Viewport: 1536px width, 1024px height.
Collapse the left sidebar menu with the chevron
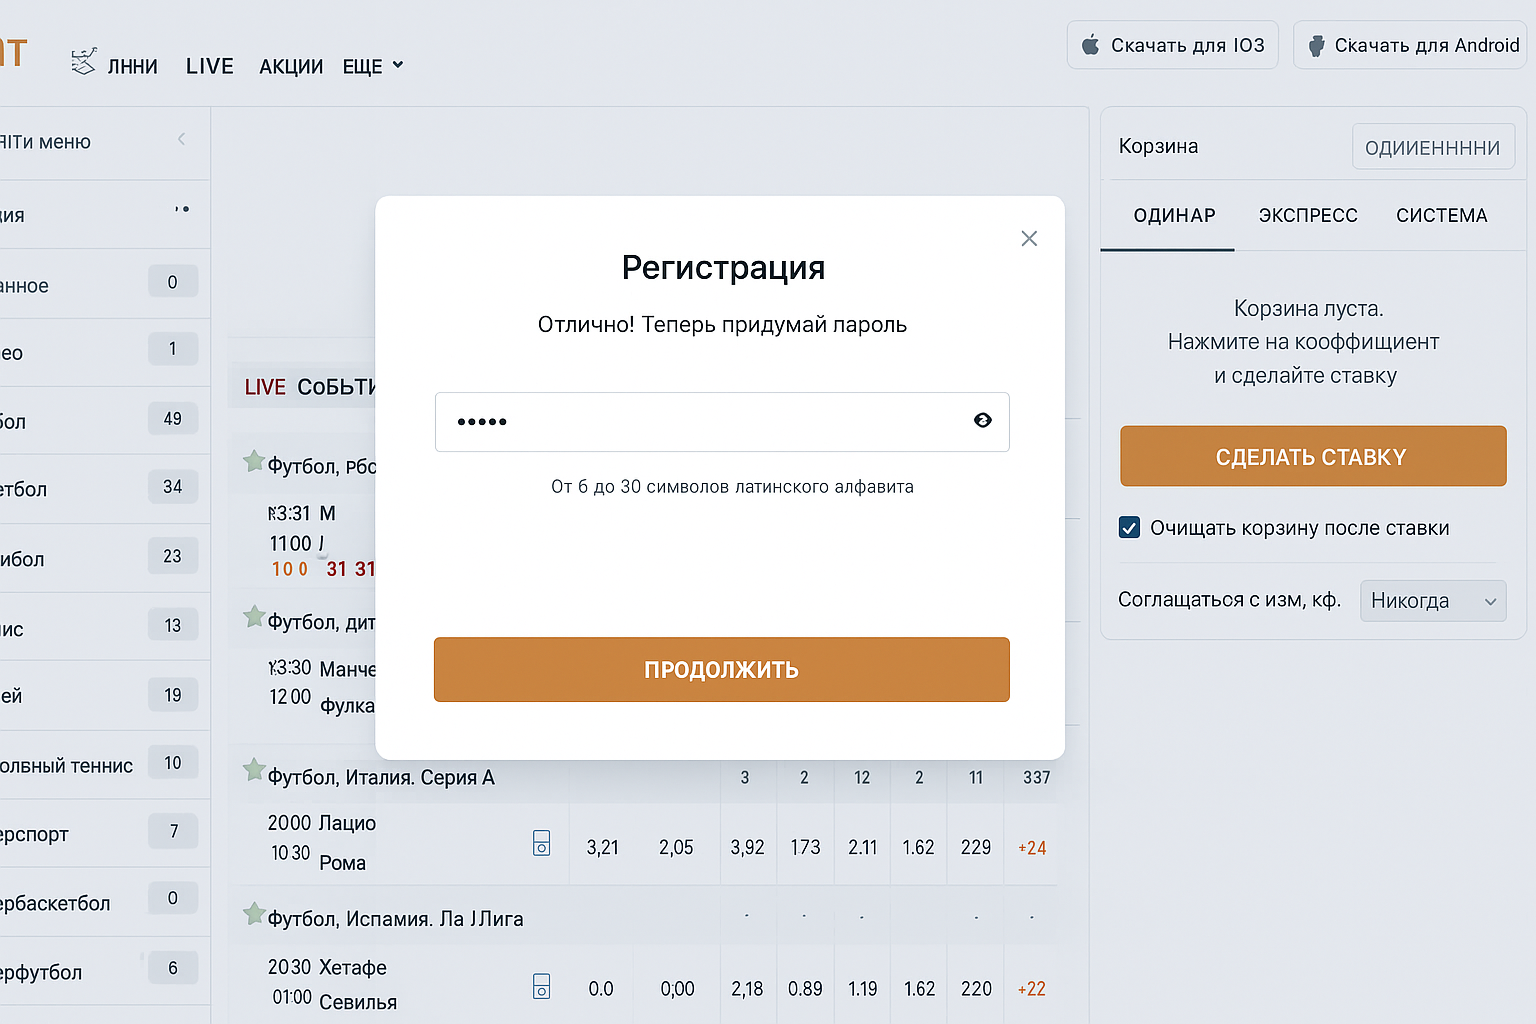181,140
